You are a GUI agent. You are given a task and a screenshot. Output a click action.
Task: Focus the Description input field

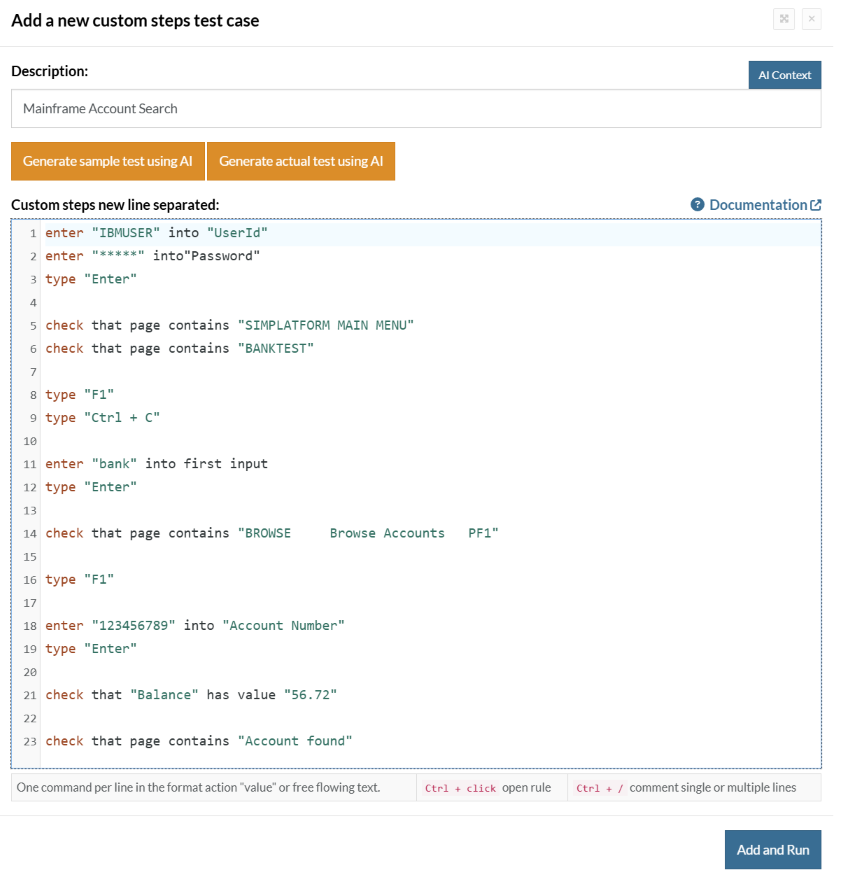click(x=415, y=109)
